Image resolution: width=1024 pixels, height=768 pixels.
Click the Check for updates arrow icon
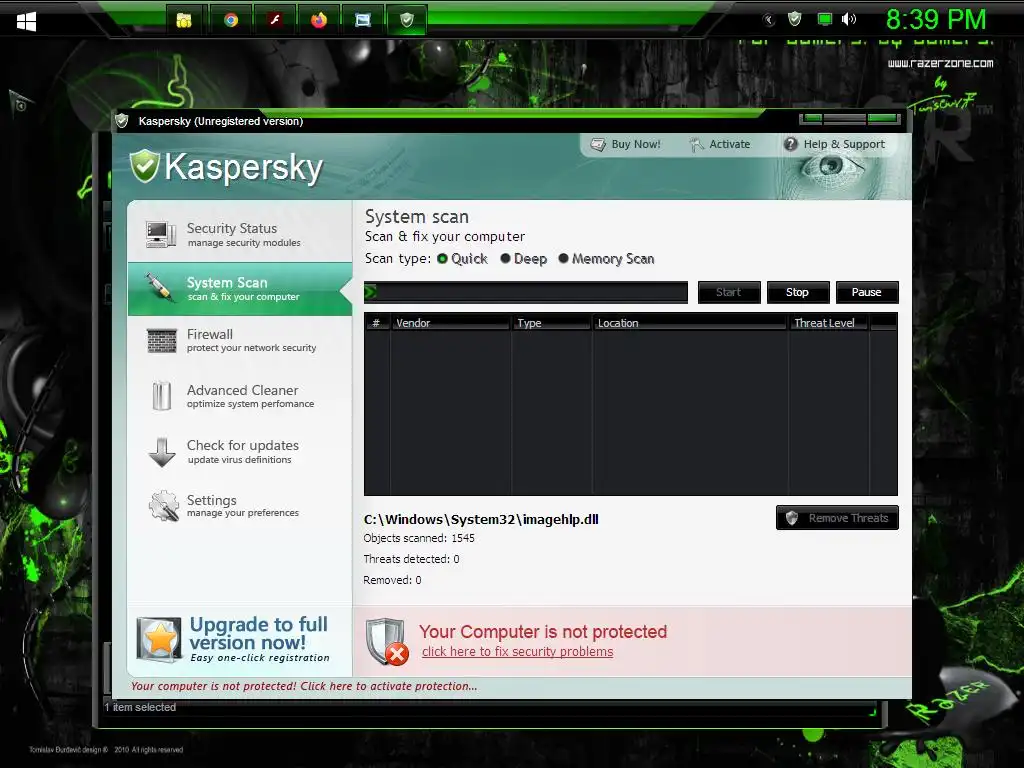[x=162, y=452]
